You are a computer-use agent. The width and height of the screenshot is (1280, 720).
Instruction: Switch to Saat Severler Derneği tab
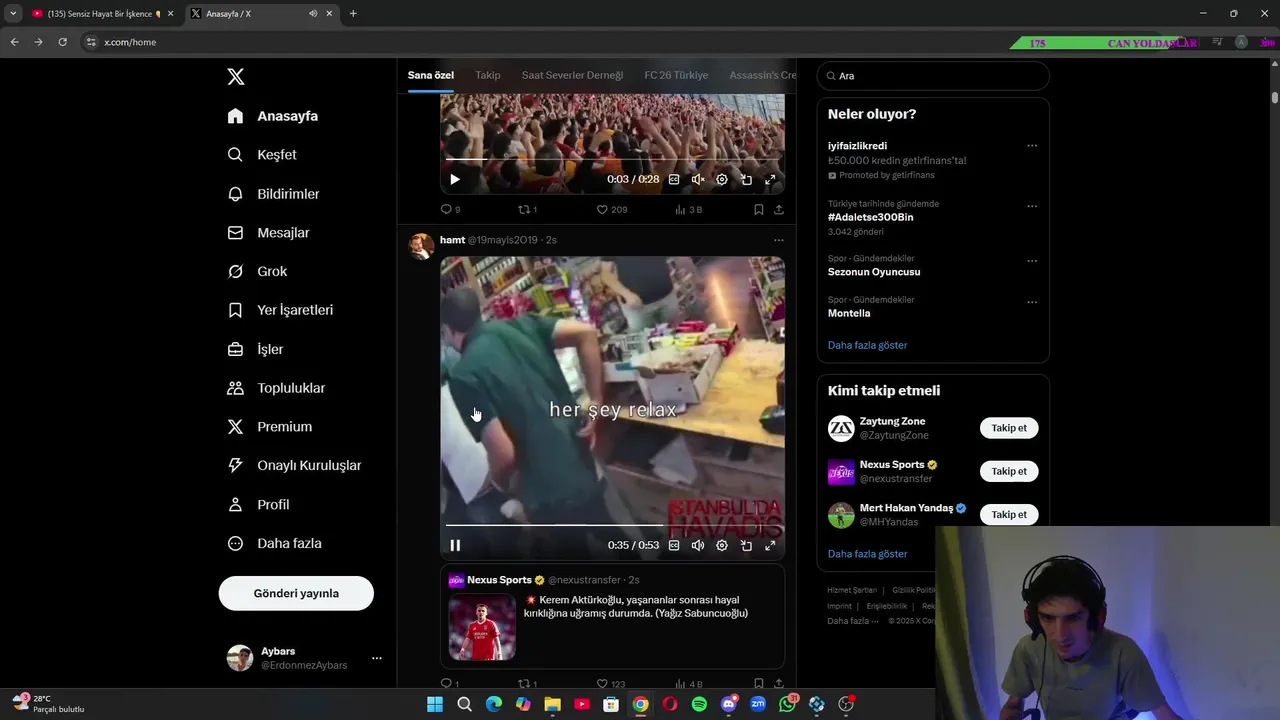click(572, 75)
